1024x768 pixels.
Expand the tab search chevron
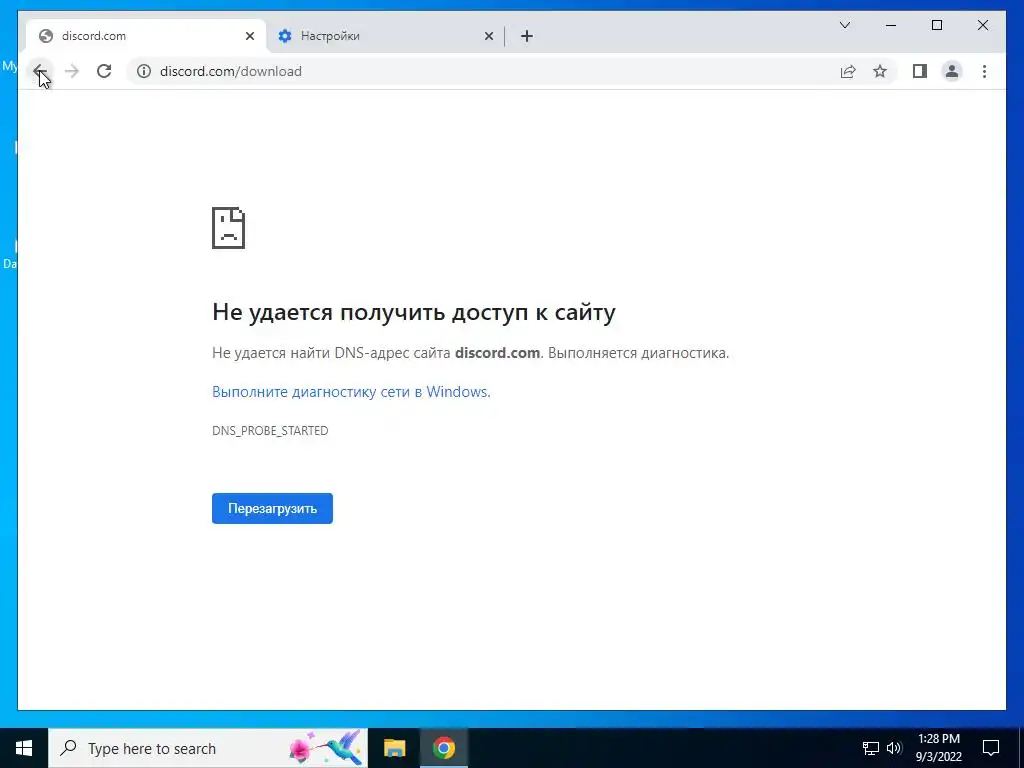[844, 25]
